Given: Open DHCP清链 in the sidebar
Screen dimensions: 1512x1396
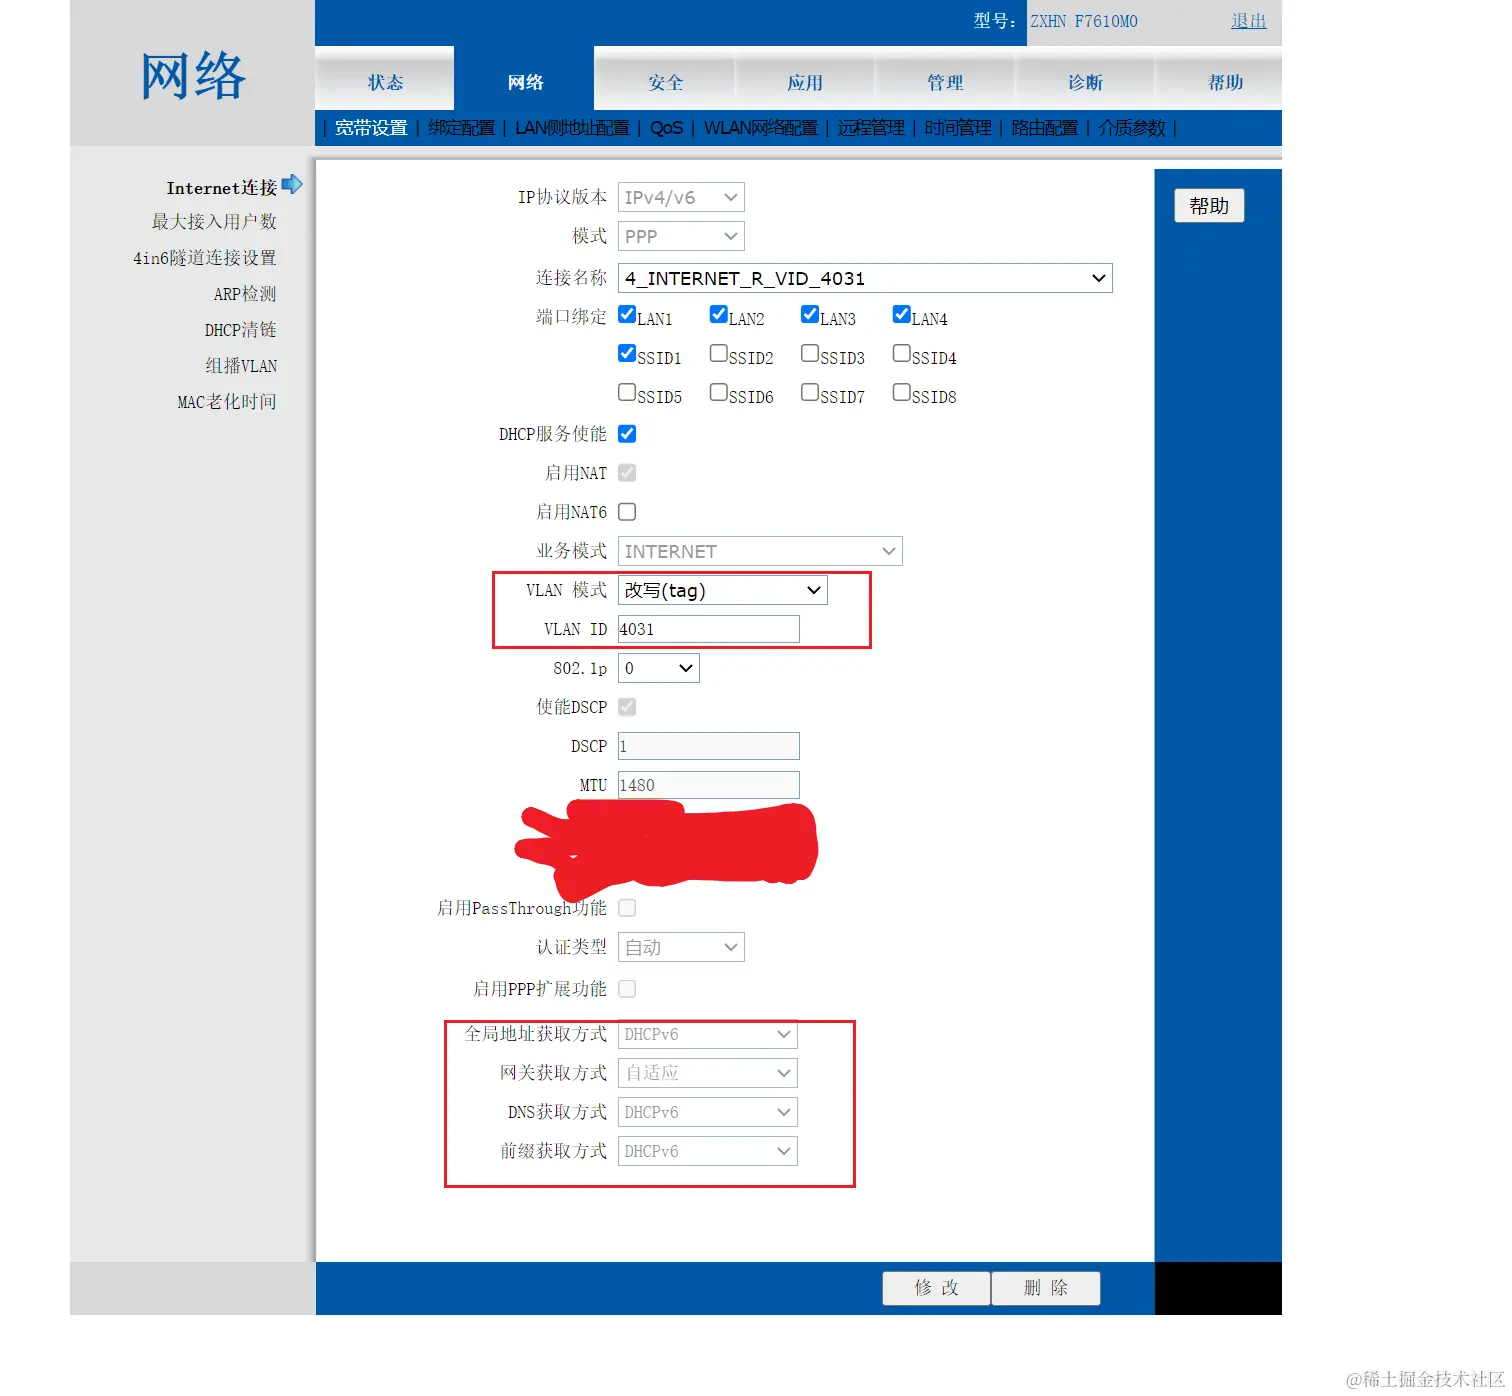Looking at the screenshot, I should tap(240, 330).
